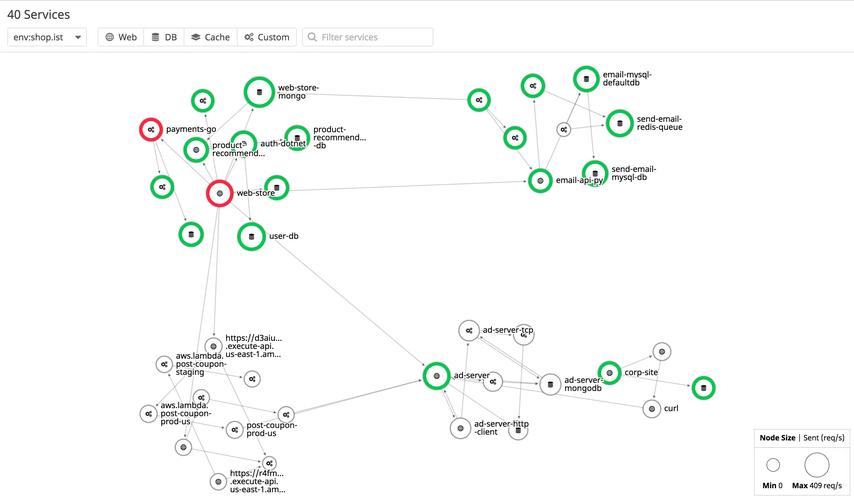The width and height of the screenshot is (854, 500).
Task: Open the web-store-mongo node
Action: point(260,92)
